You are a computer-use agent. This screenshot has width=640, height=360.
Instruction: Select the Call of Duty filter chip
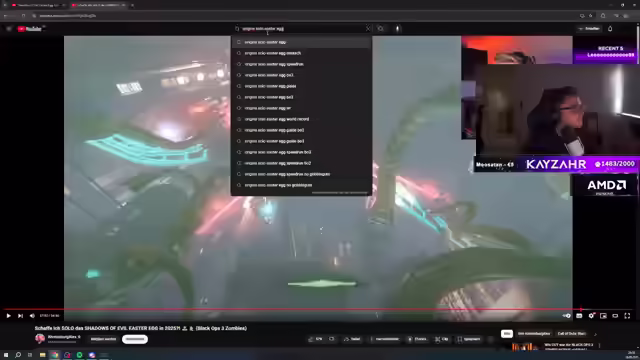tap(572, 334)
